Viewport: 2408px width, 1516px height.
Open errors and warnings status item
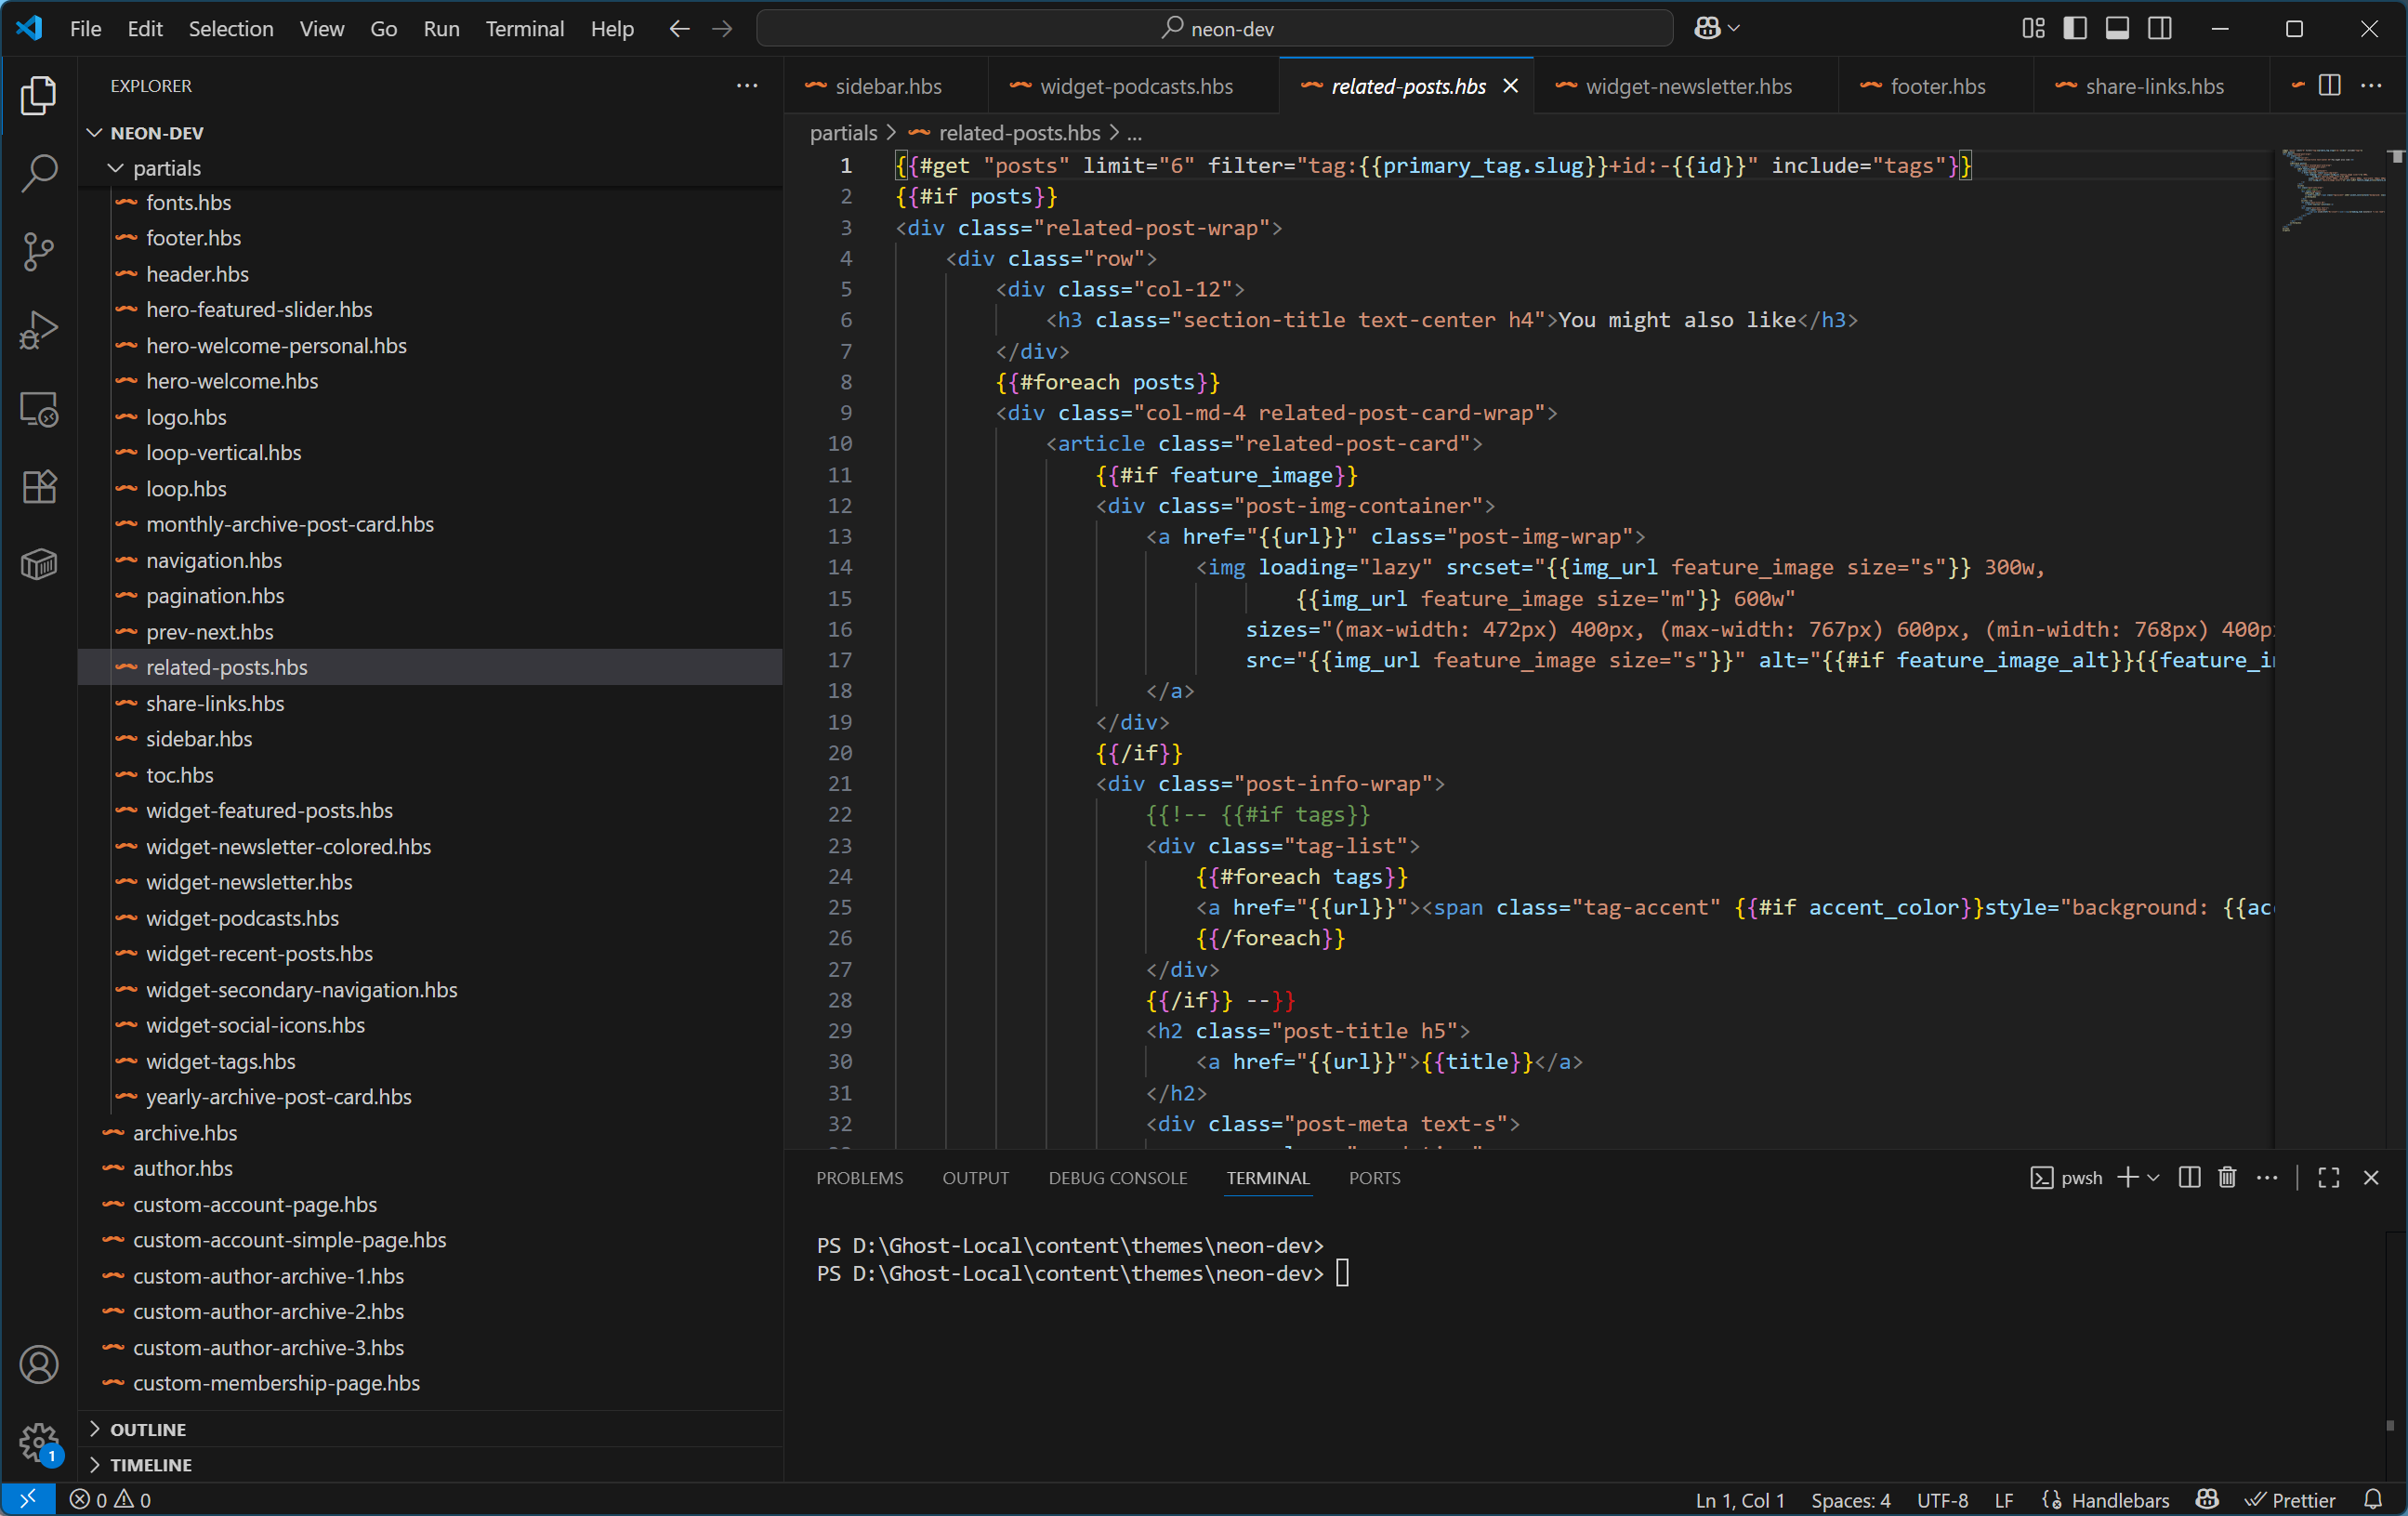point(110,1499)
